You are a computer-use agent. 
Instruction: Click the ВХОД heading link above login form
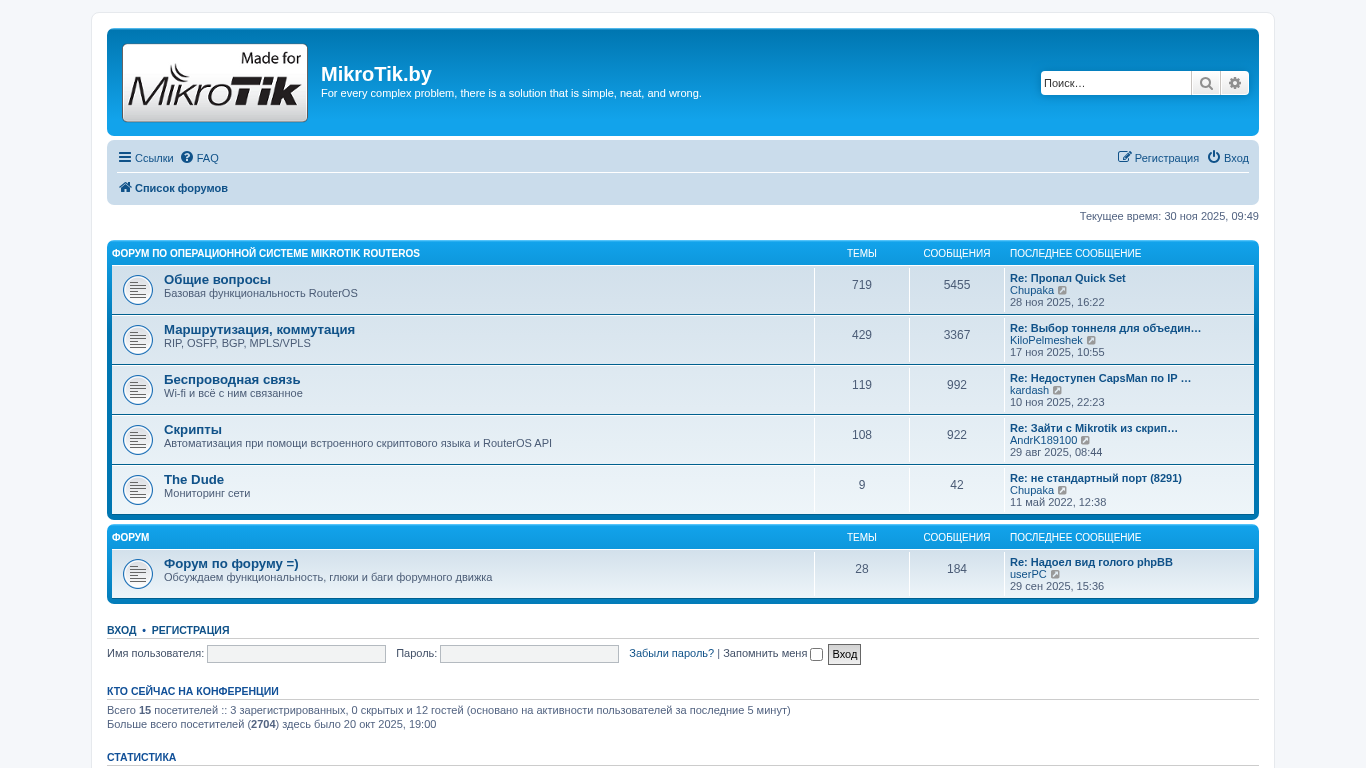pos(122,630)
